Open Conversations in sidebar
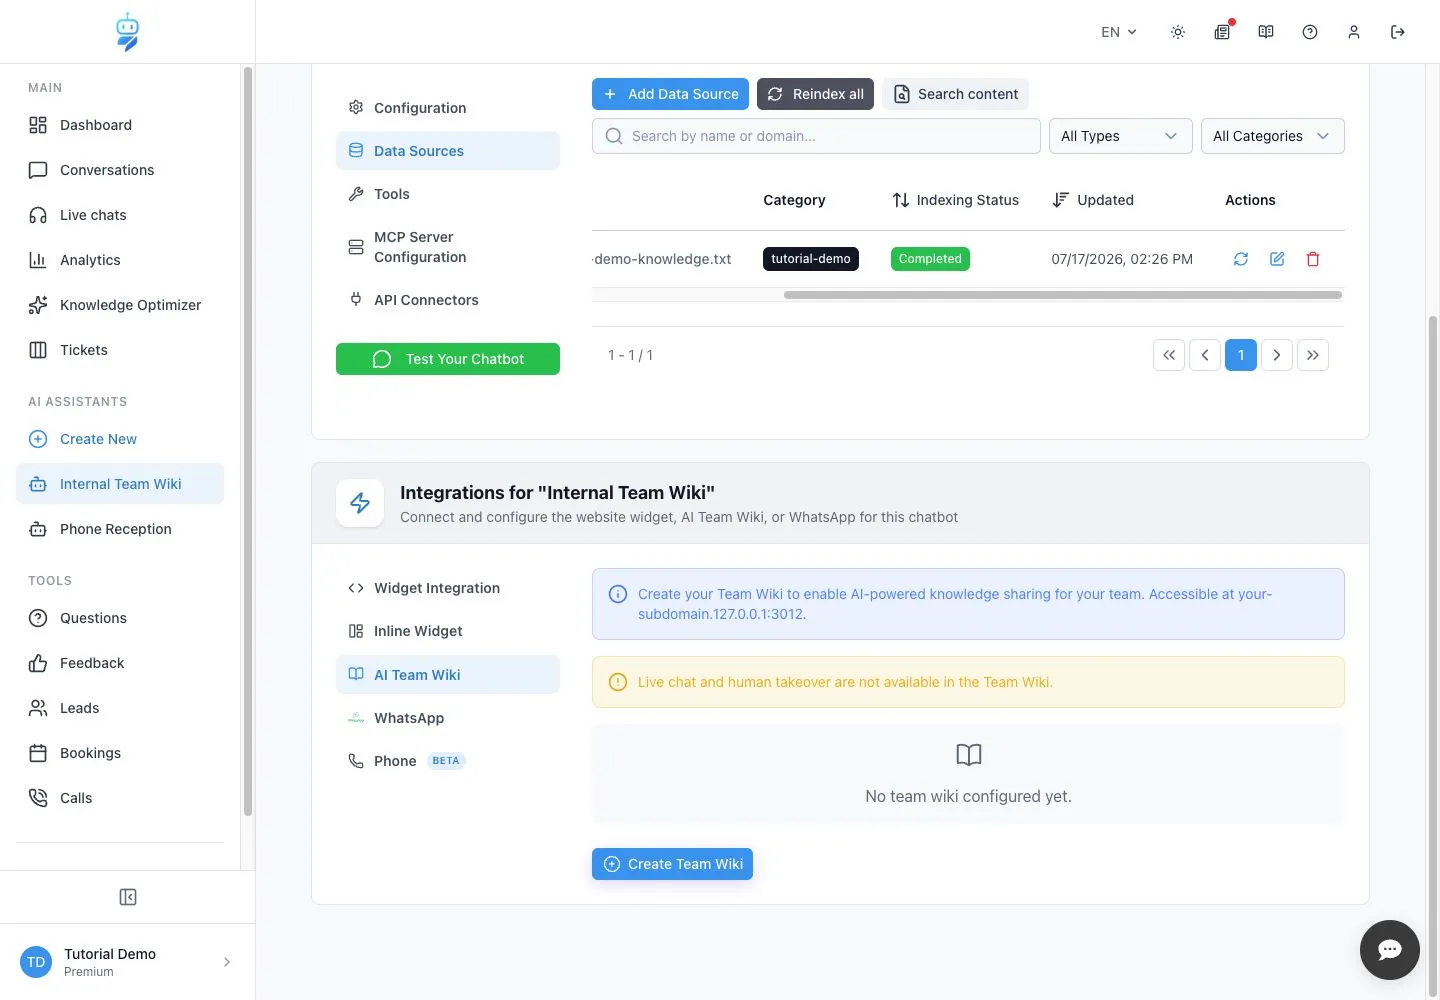Screen dimensions: 1440x1000 tap(120, 170)
